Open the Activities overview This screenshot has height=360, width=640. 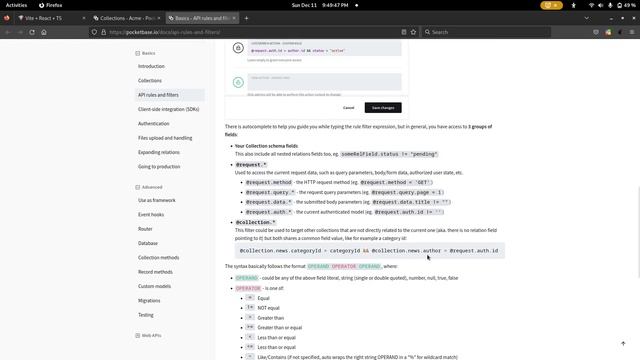pos(16,5)
